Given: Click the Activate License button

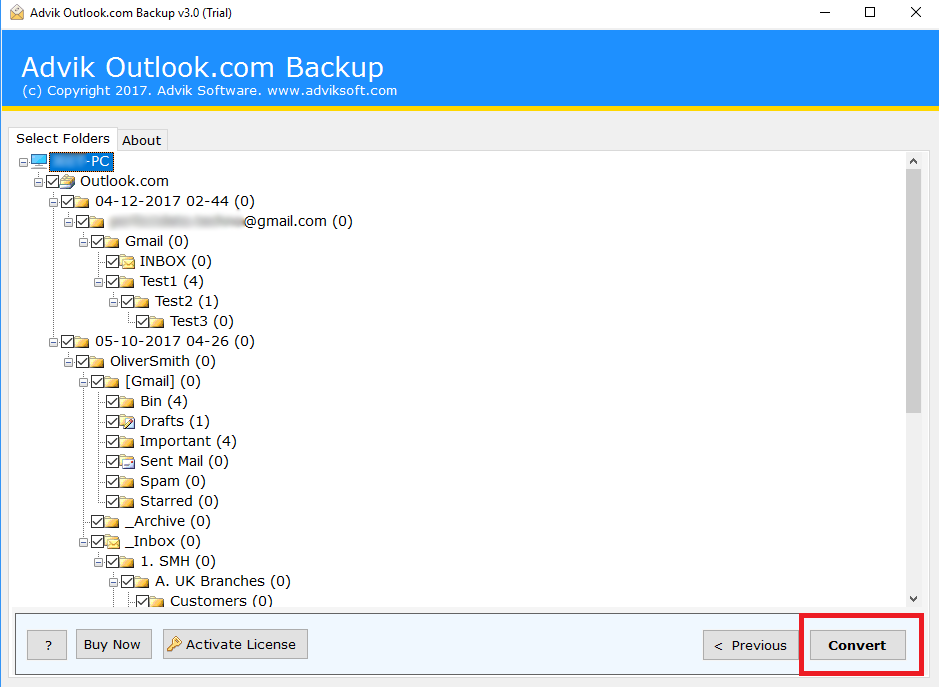Looking at the screenshot, I should (235, 644).
